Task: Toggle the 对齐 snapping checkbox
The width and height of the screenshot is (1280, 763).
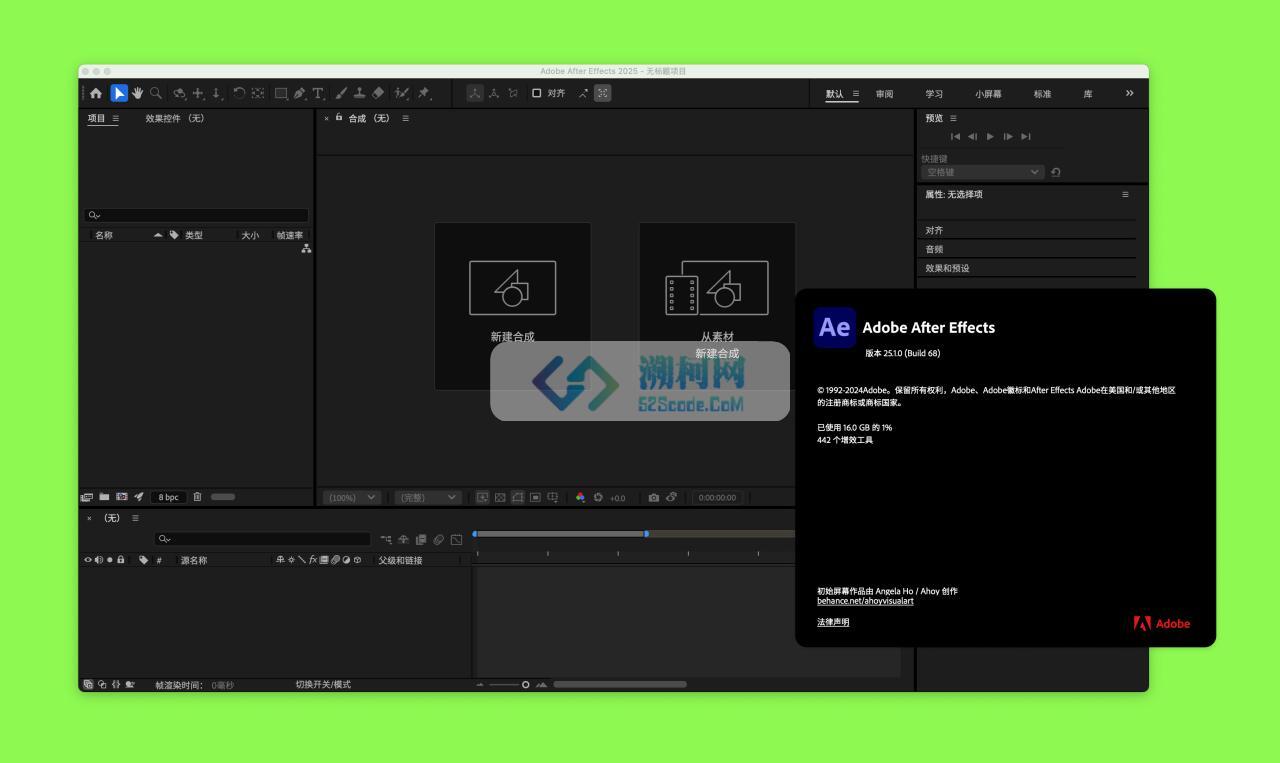Action: click(536, 93)
